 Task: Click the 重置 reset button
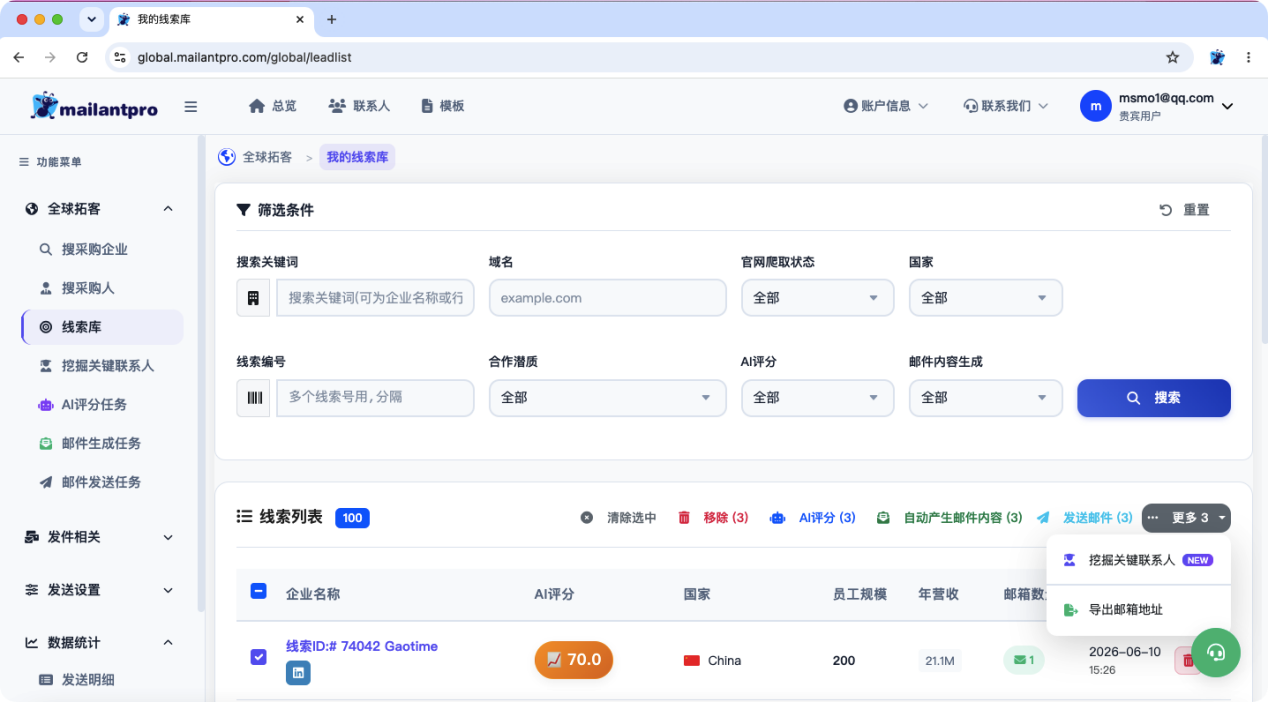point(1185,210)
